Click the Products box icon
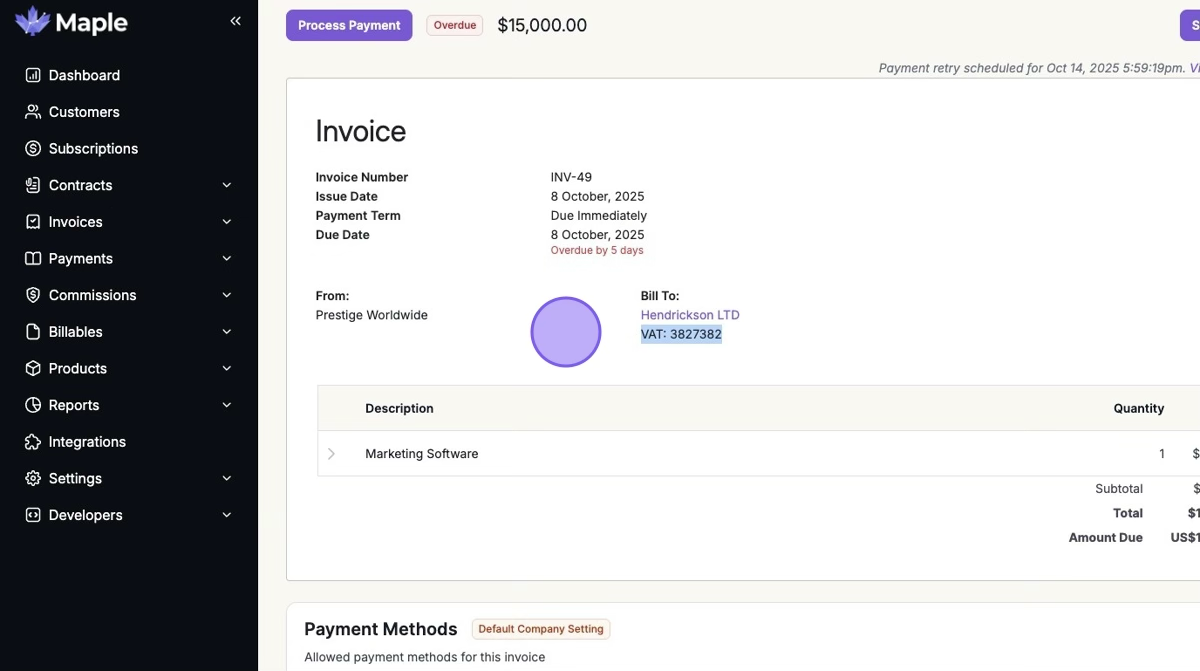This screenshot has width=1200, height=671. (33, 368)
